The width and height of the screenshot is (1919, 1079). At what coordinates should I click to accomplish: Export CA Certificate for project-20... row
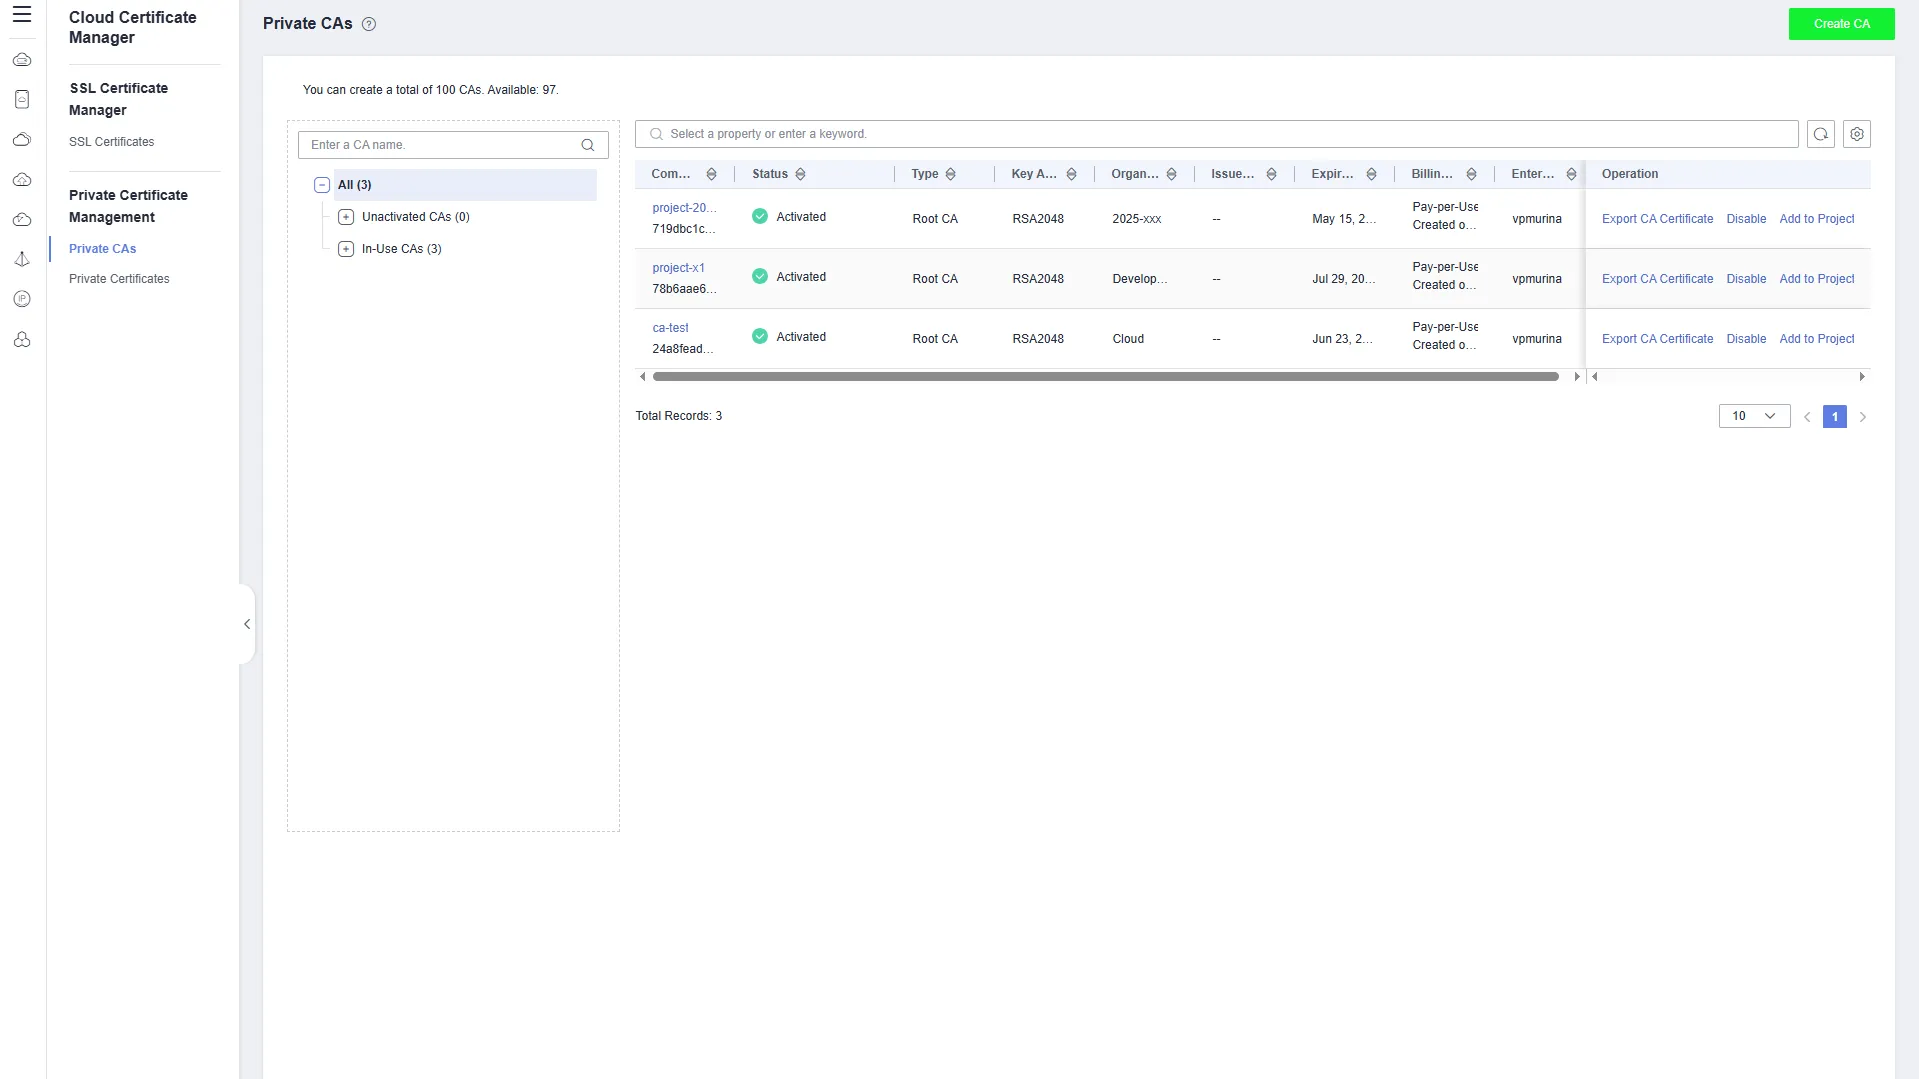[x=1657, y=219]
